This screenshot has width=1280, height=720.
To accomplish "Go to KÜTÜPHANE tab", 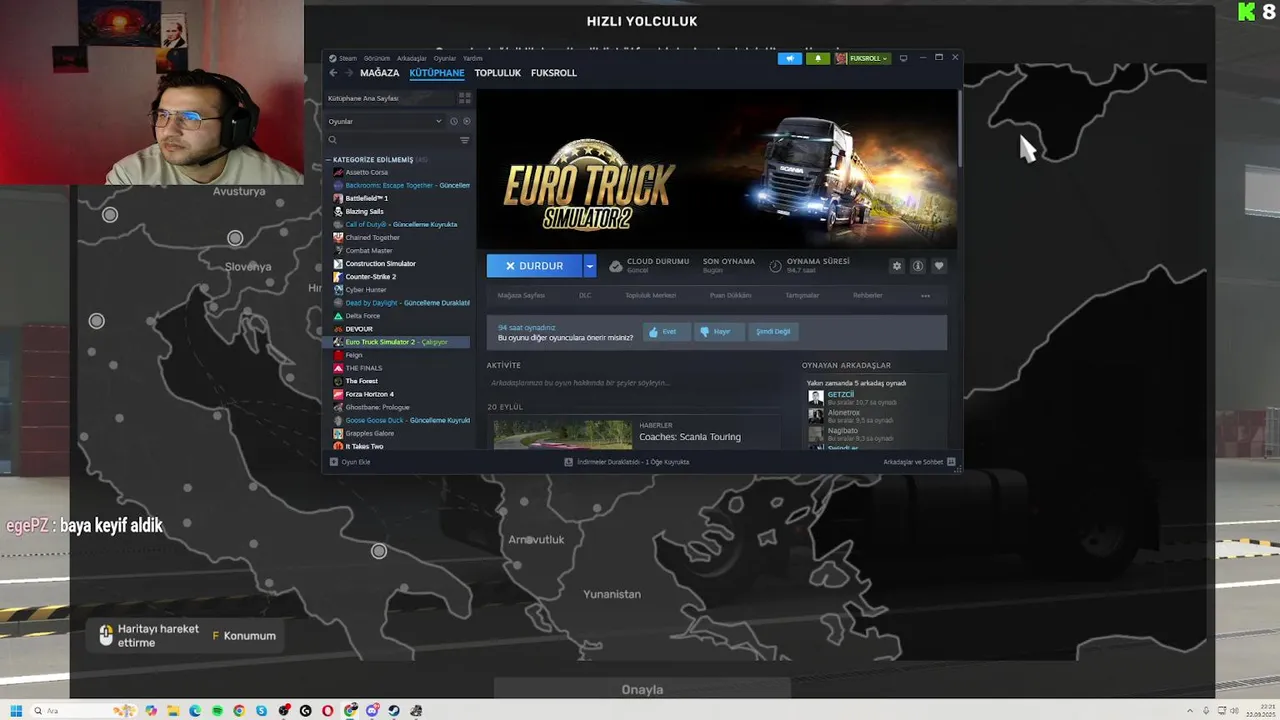I will tap(437, 73).
